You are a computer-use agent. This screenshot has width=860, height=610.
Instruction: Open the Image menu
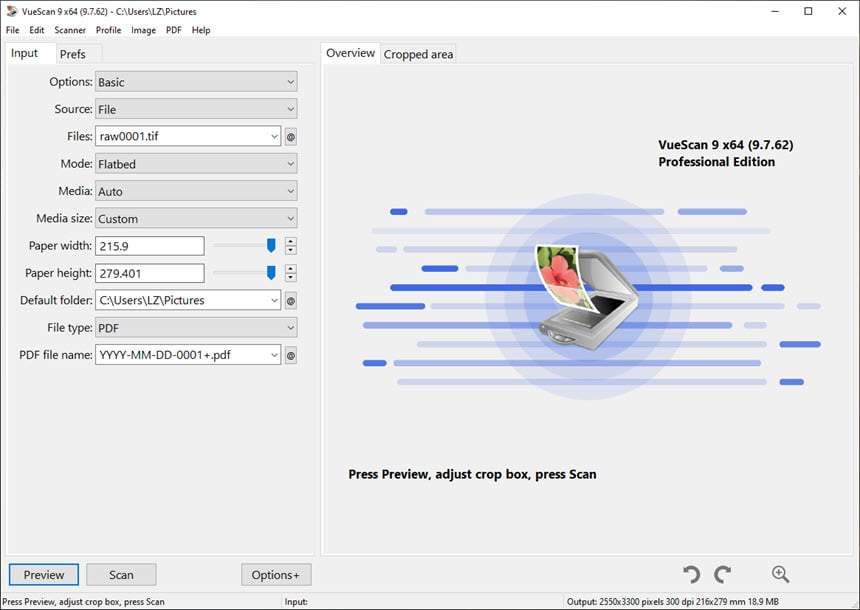click(143, 30)
